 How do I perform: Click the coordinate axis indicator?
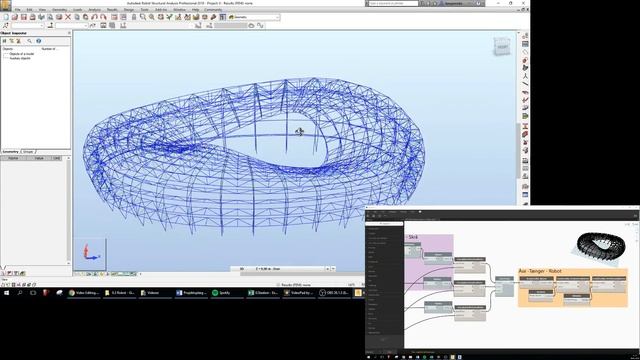tap(90, 253)
